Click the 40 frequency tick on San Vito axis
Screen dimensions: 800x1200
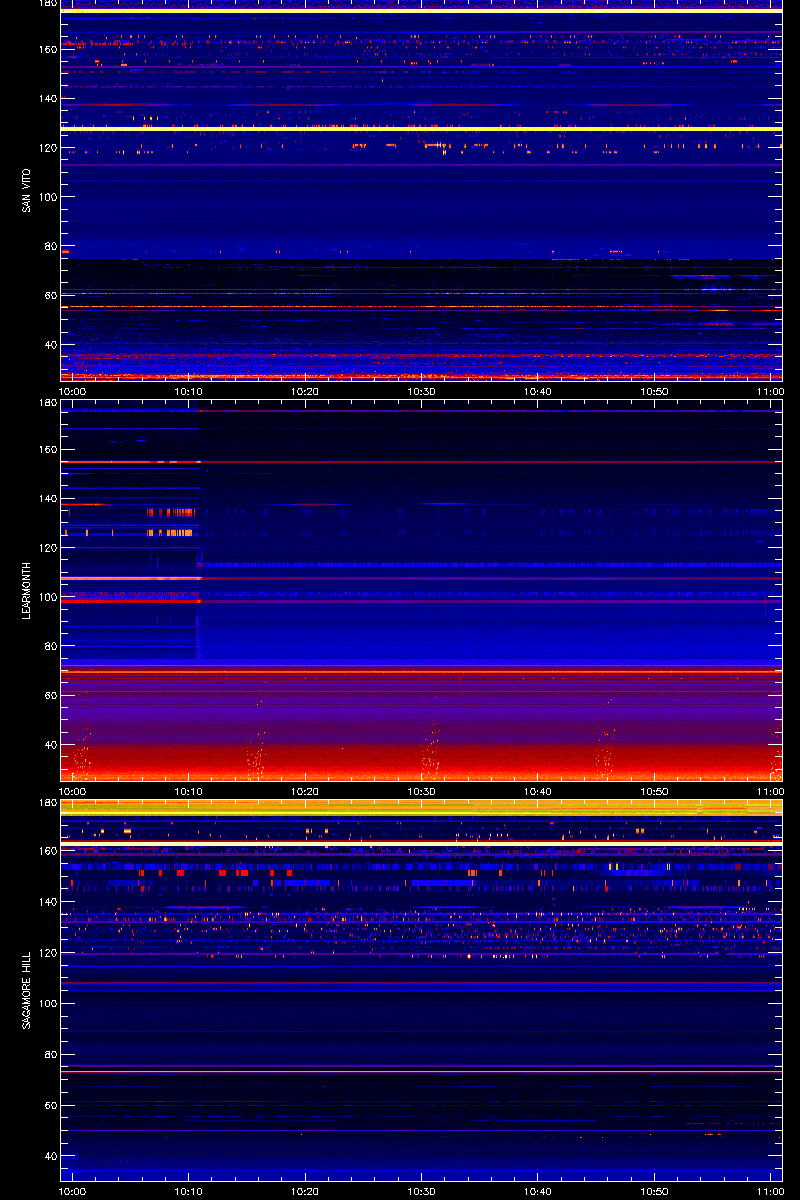coord(50,344)
